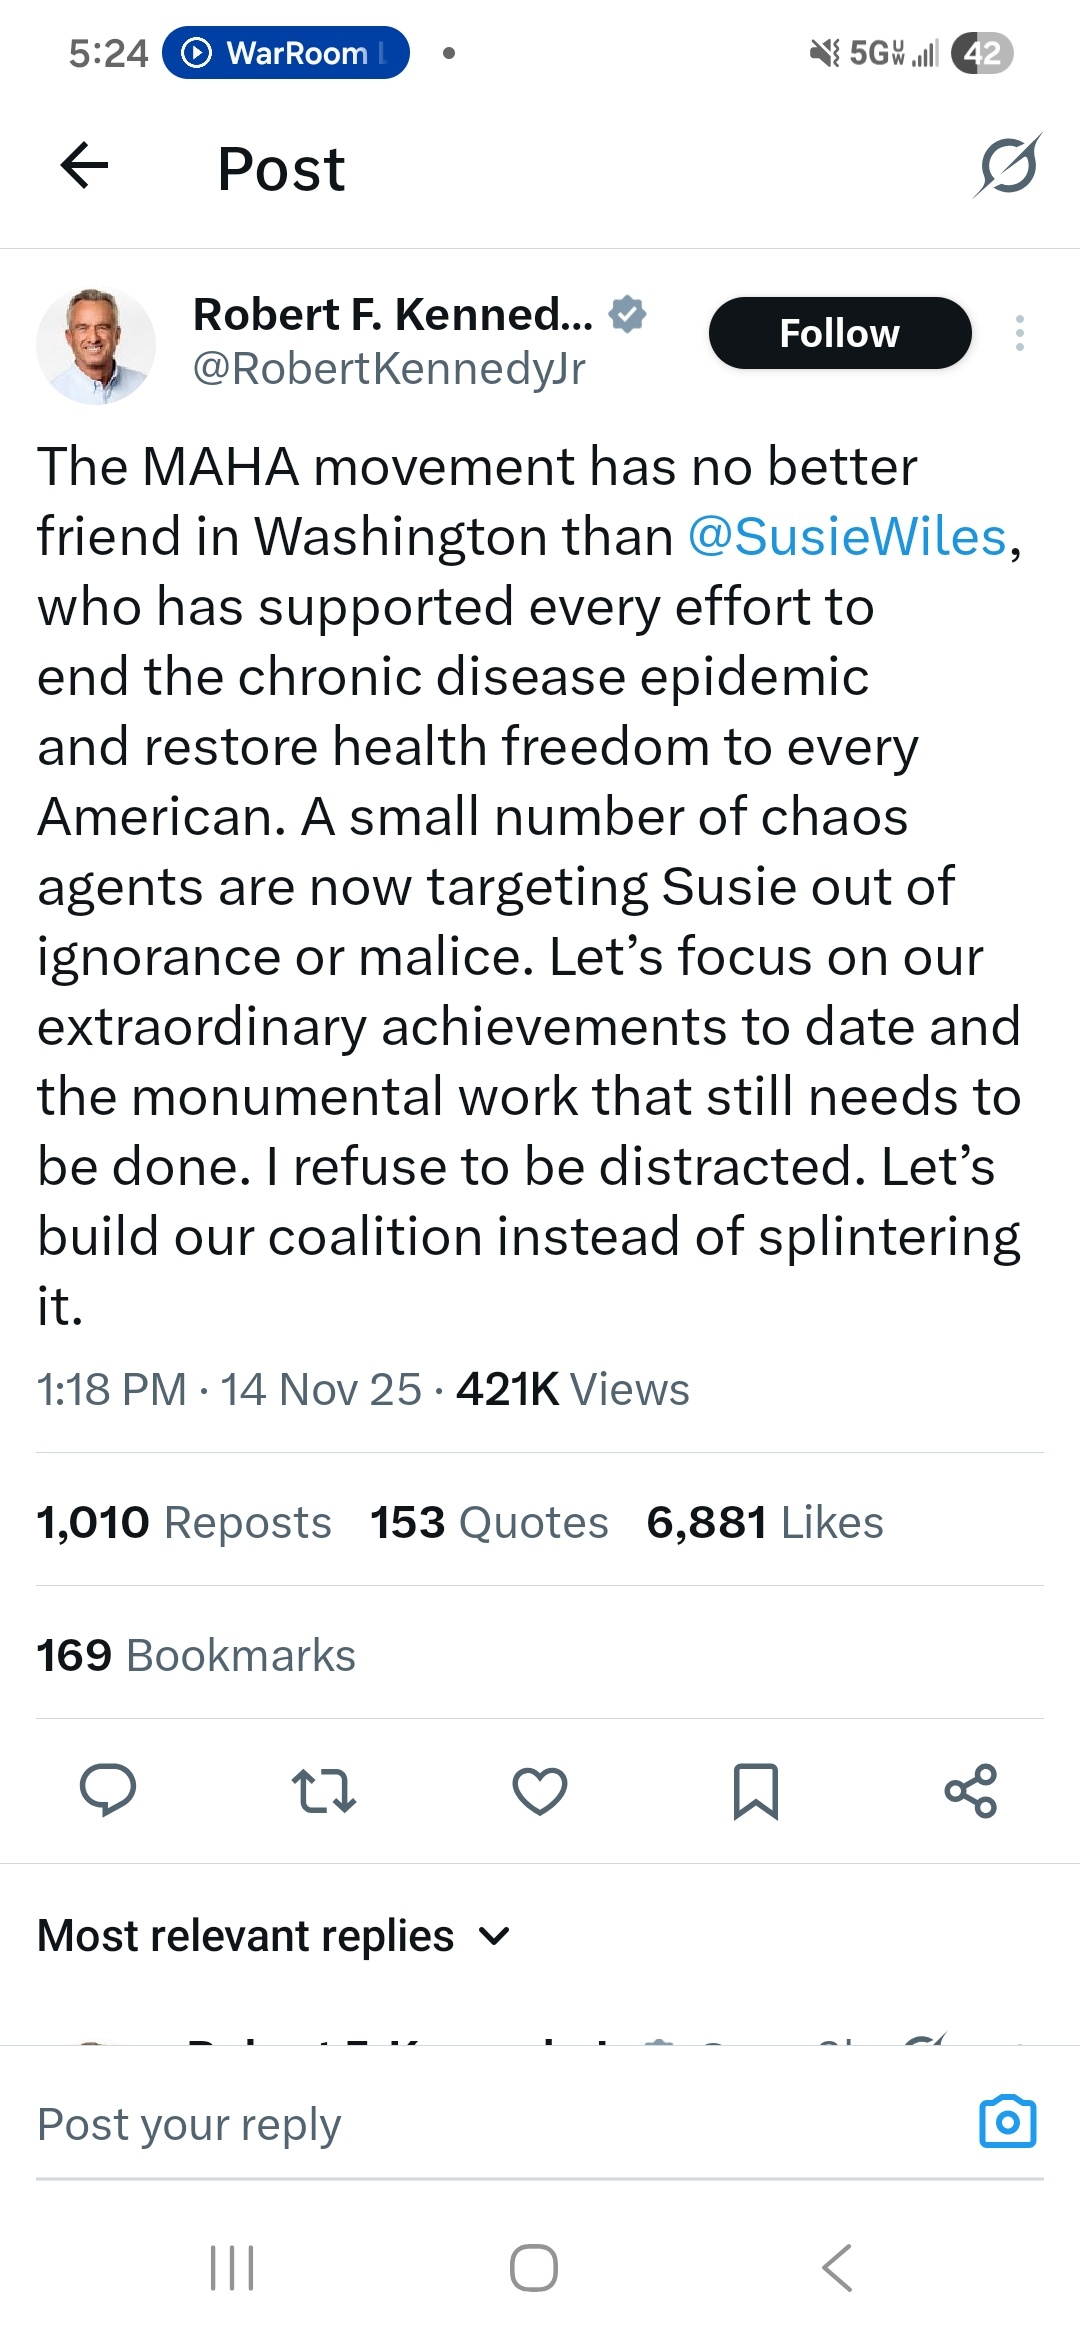Tap the back arrow icon
The width and height of the screenshot is (1080, 2340).
[x=85, y=166]
